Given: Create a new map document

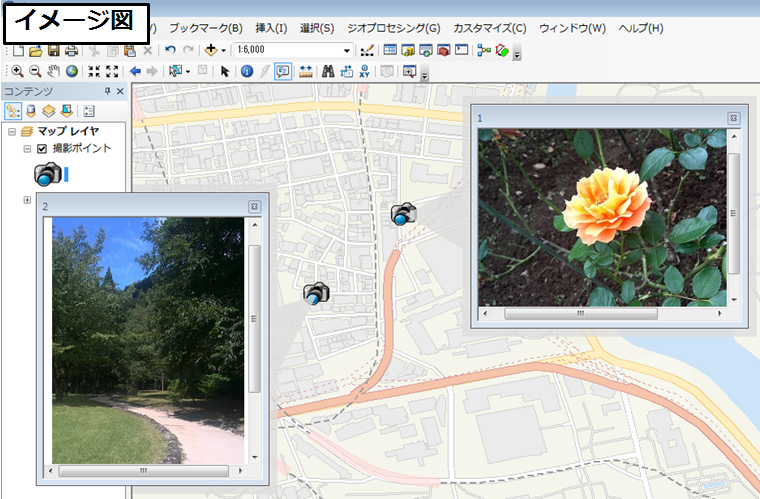Looking at the screenshot, I should (18, 50).
